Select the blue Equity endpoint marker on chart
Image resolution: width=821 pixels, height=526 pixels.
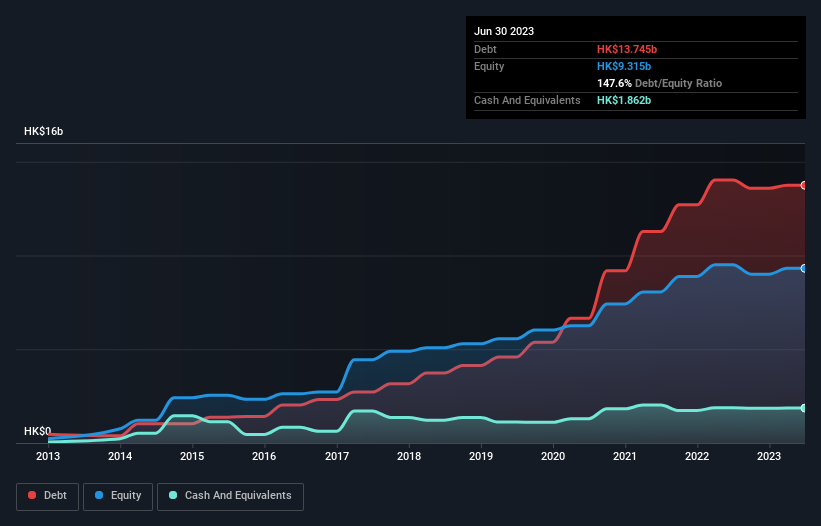(x=804, y=268)
